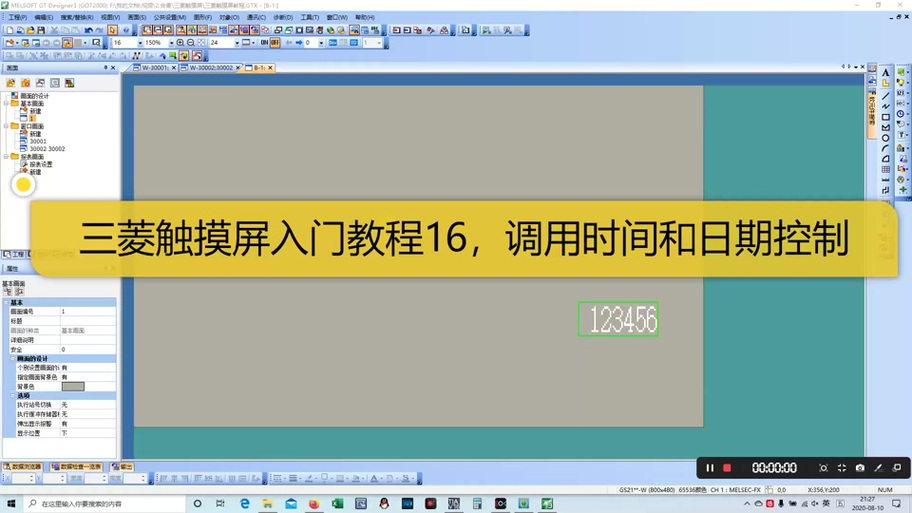
Task: Open Microsoft Edge from taskbar
Action: (244, 504)
